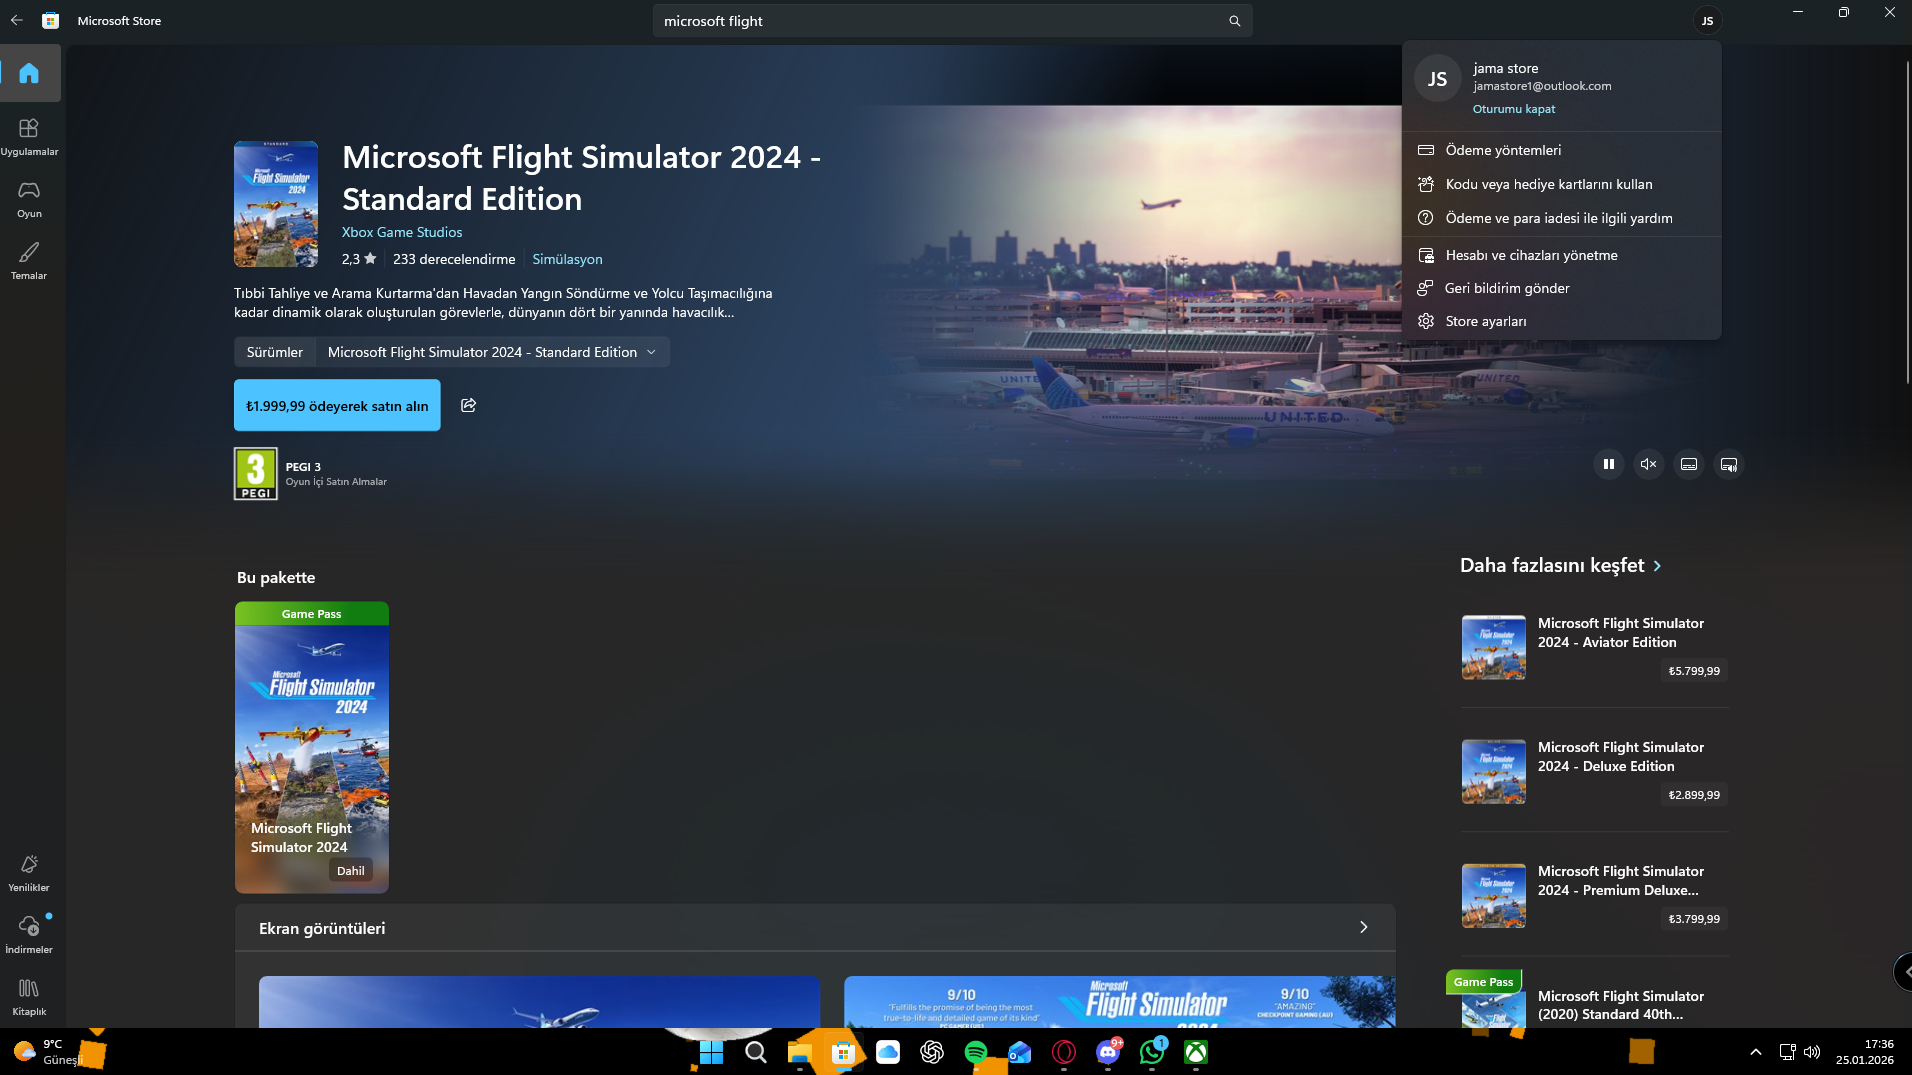Open Spotify from the taskbar
This screenshot has height=1075, width=1912.
coord(976,1052)
